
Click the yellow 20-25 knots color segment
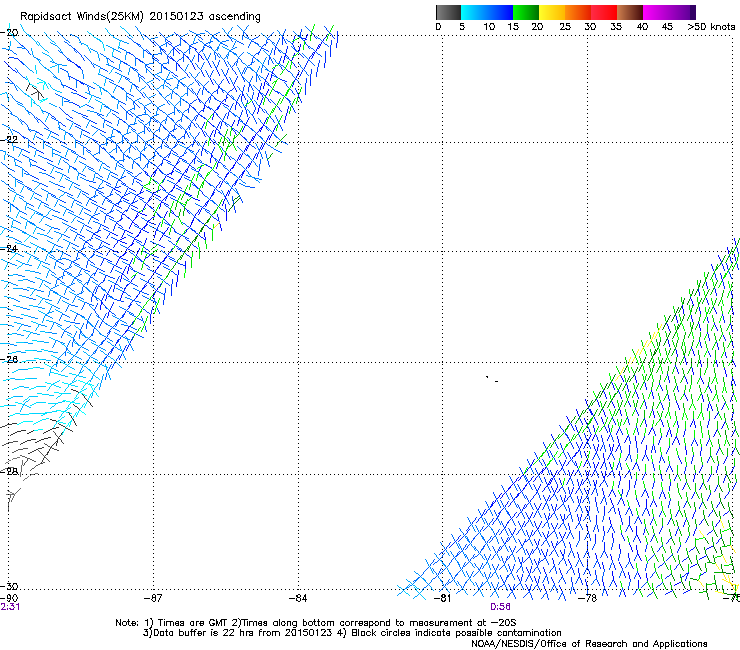coord(552,12)
